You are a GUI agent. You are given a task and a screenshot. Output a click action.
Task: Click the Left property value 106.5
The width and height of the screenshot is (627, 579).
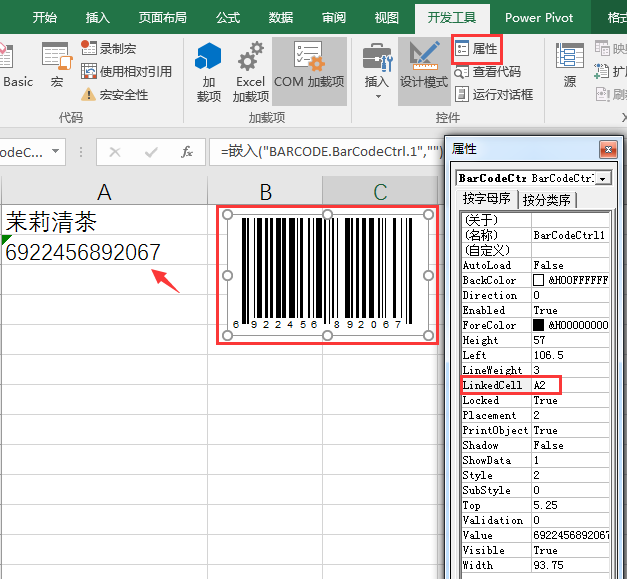click(570, 355)
